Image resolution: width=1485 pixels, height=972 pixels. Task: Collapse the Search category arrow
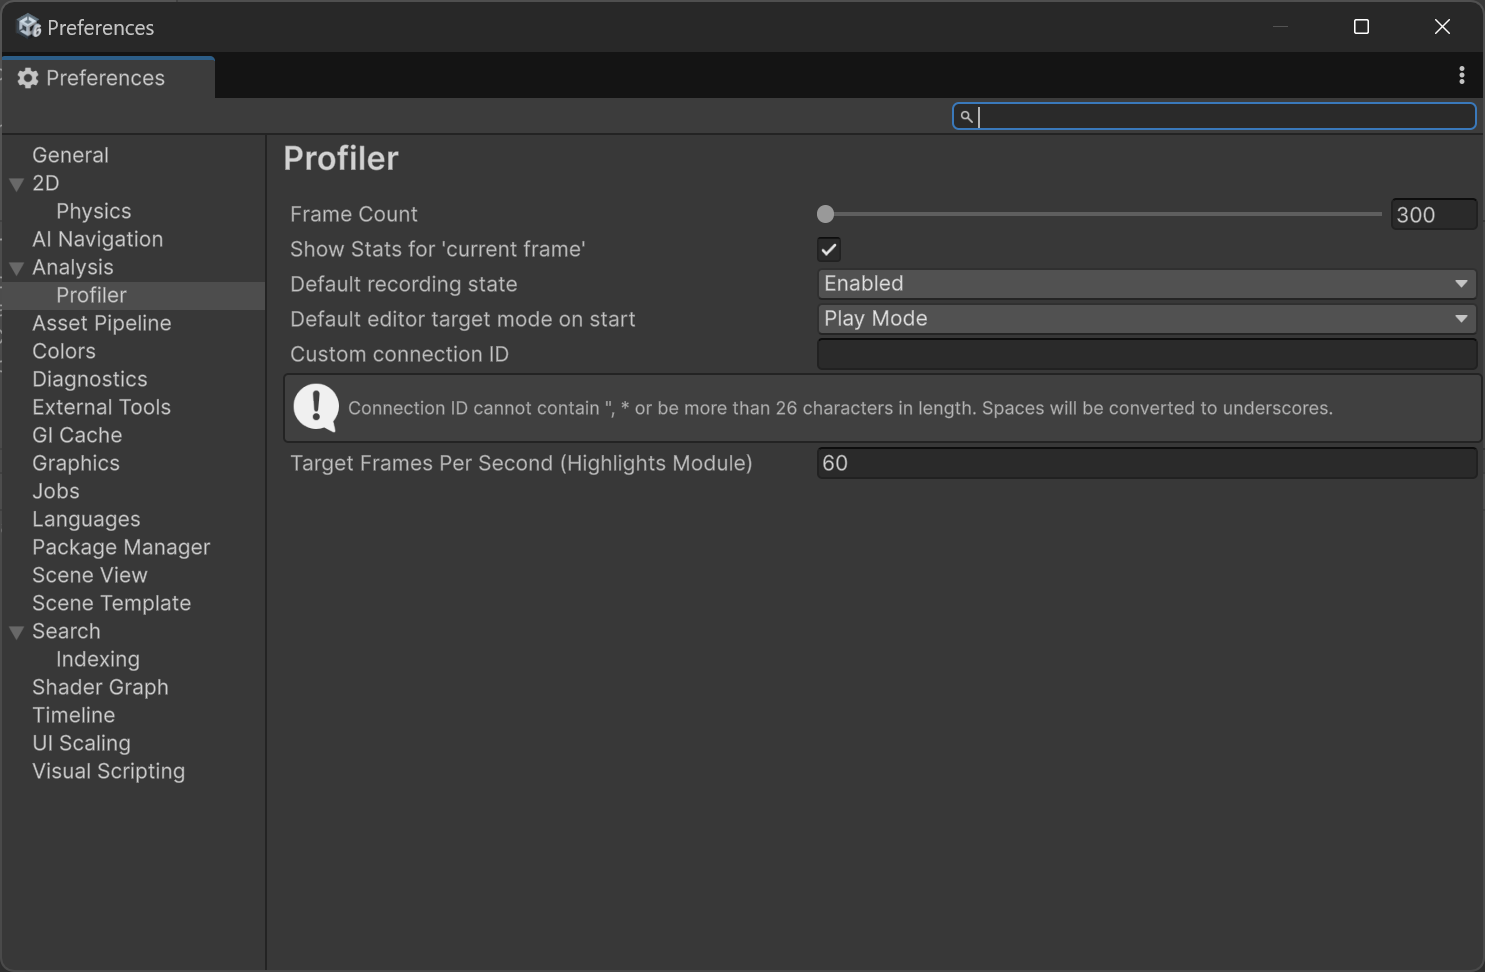(17, 632)
